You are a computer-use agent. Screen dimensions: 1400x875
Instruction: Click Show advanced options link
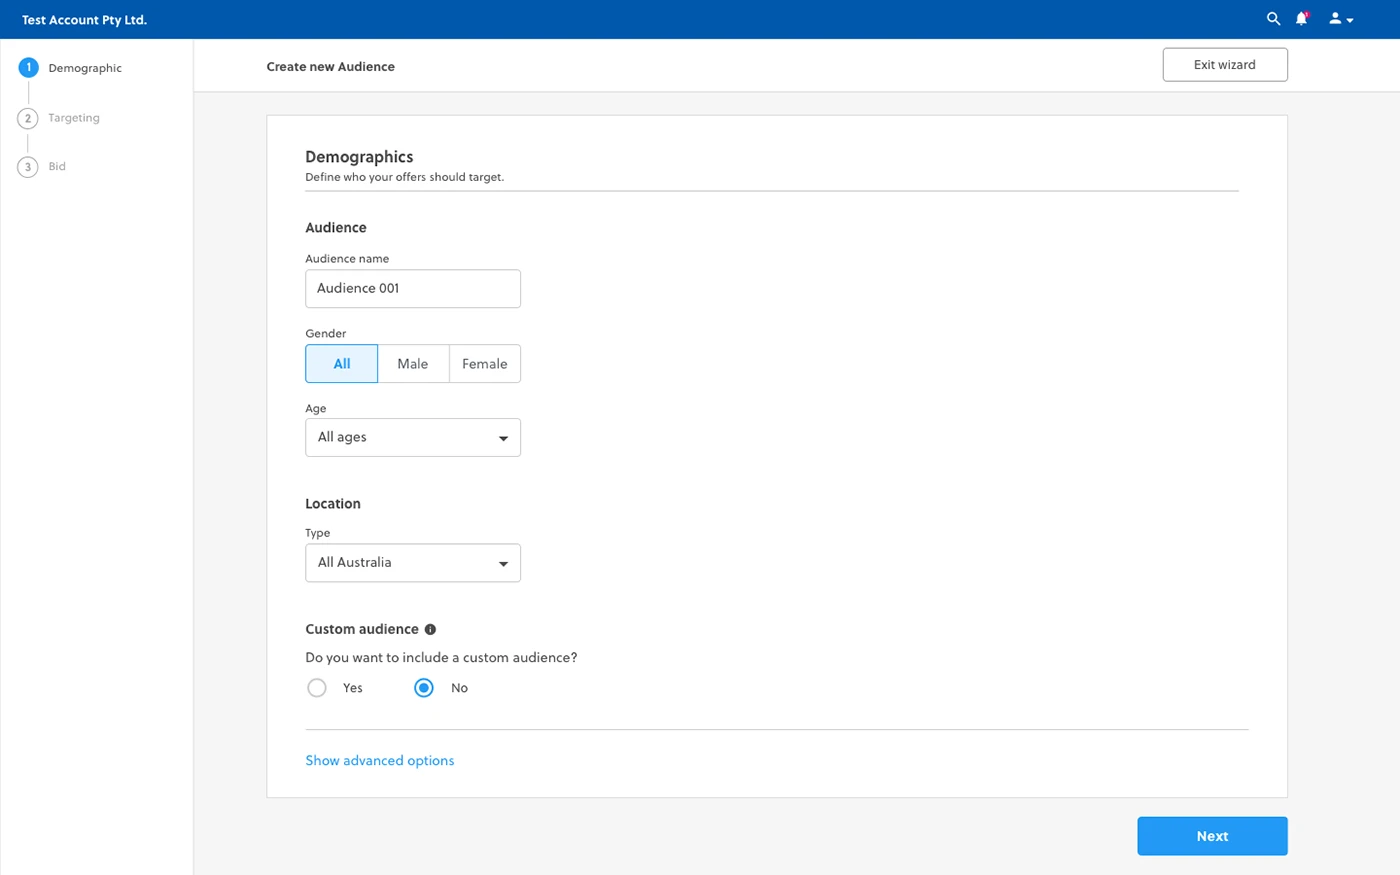click(380, 761)
